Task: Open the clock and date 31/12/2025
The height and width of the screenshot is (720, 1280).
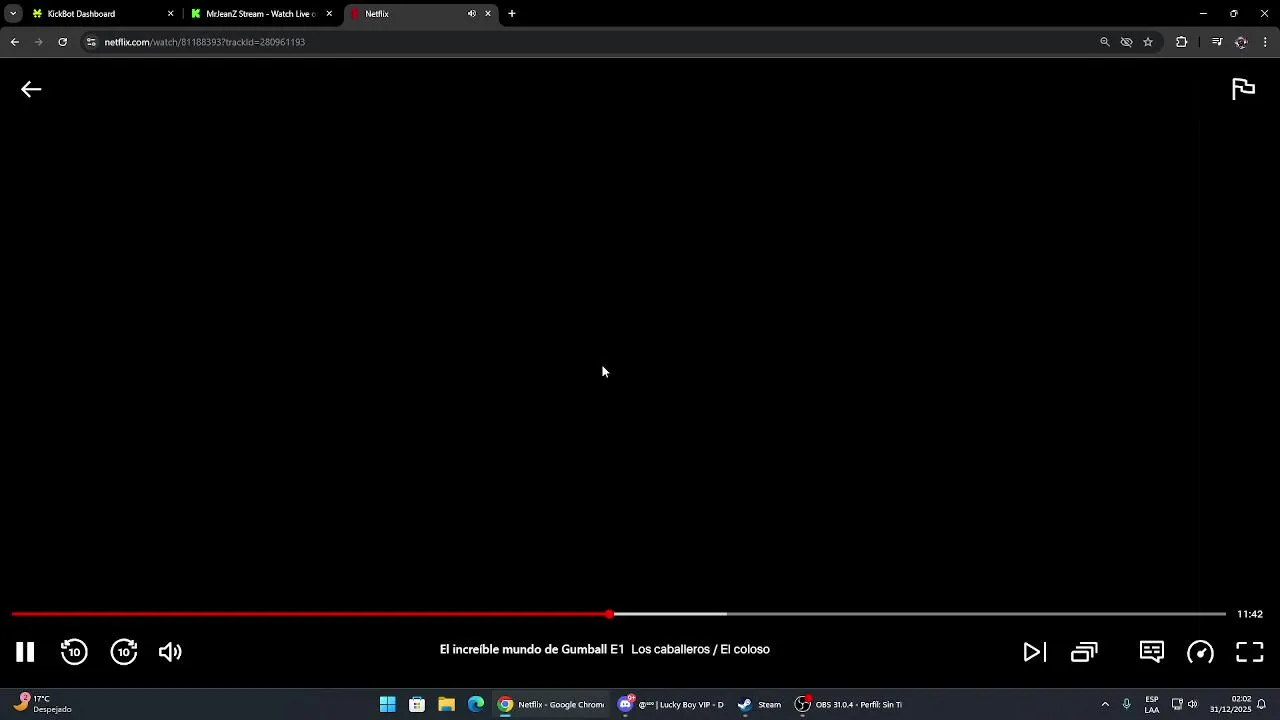Action: coord(1230,704)
